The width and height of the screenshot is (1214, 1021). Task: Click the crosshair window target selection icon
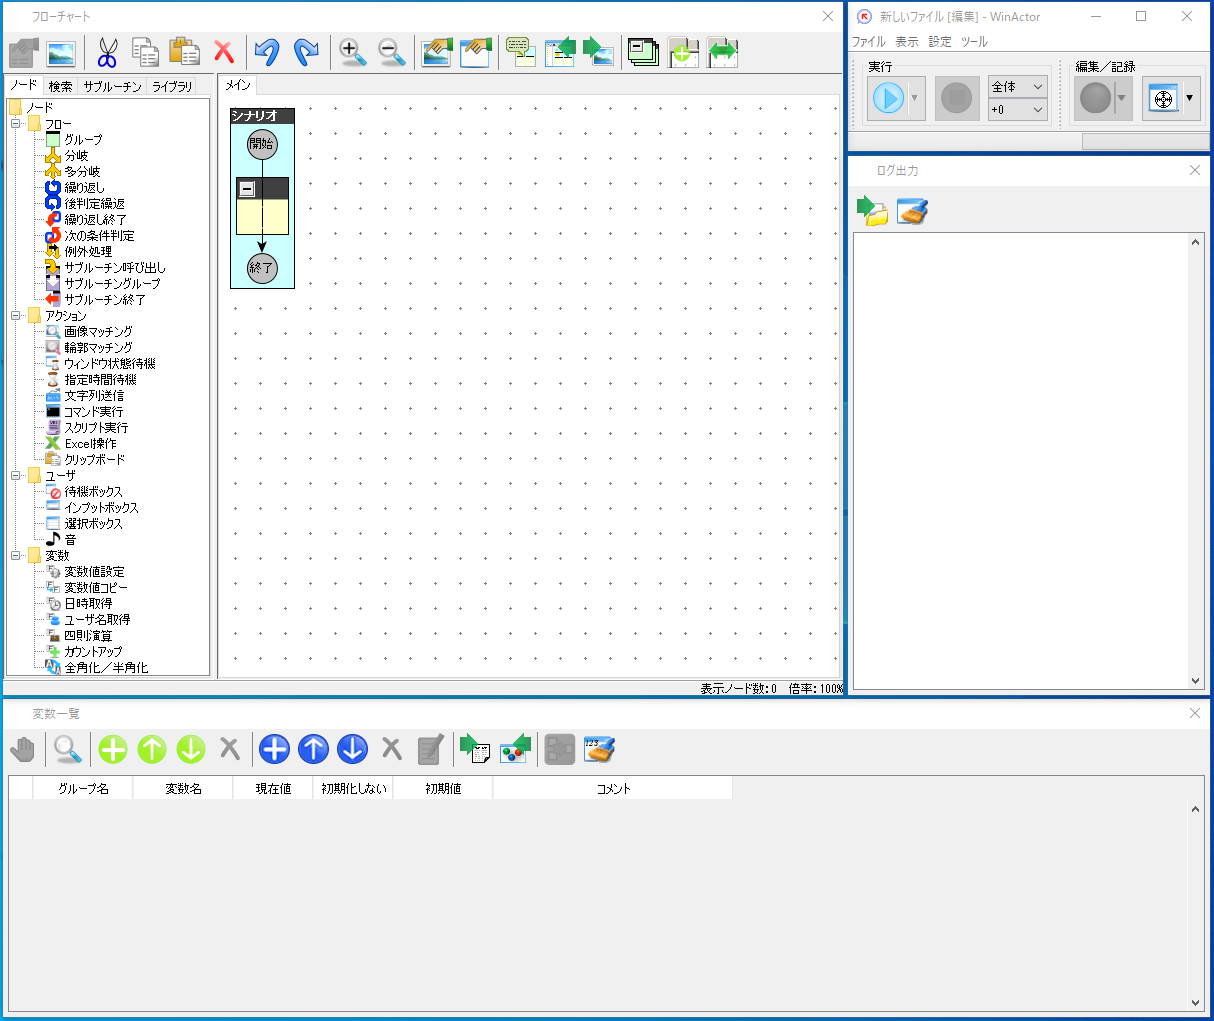[x=1162, y=98]
